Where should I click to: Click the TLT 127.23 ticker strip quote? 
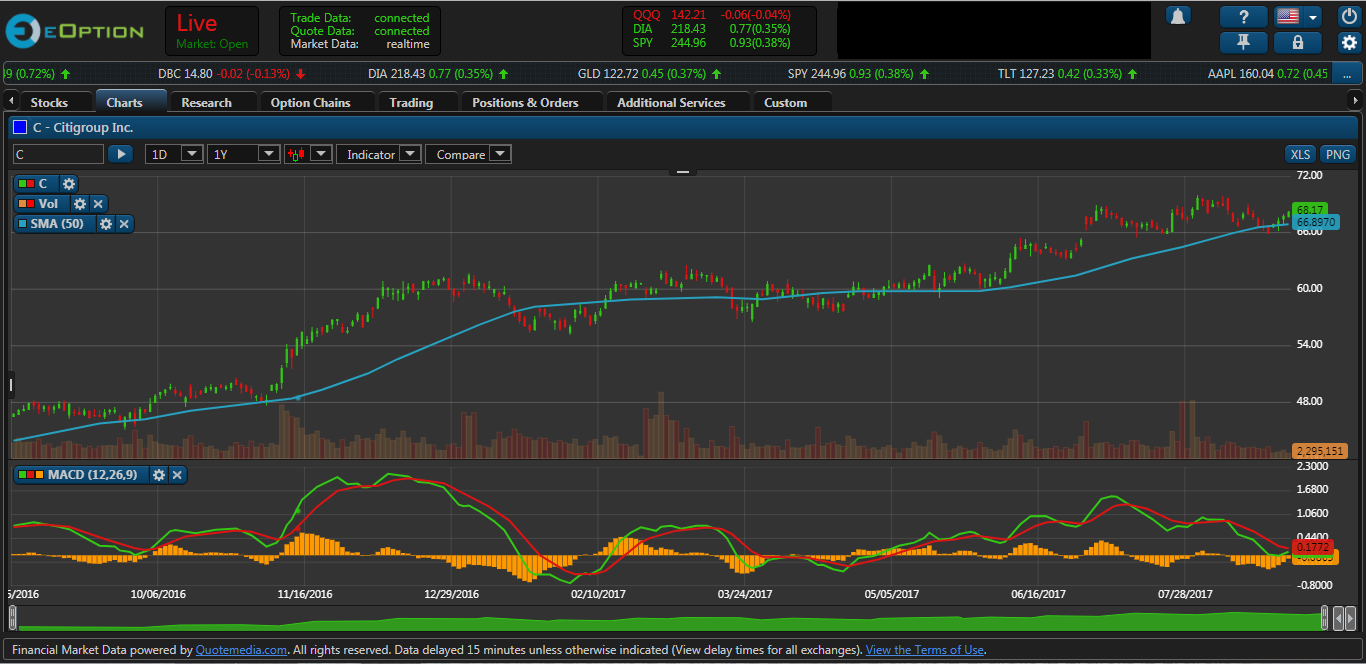[x=1068, y=74]
